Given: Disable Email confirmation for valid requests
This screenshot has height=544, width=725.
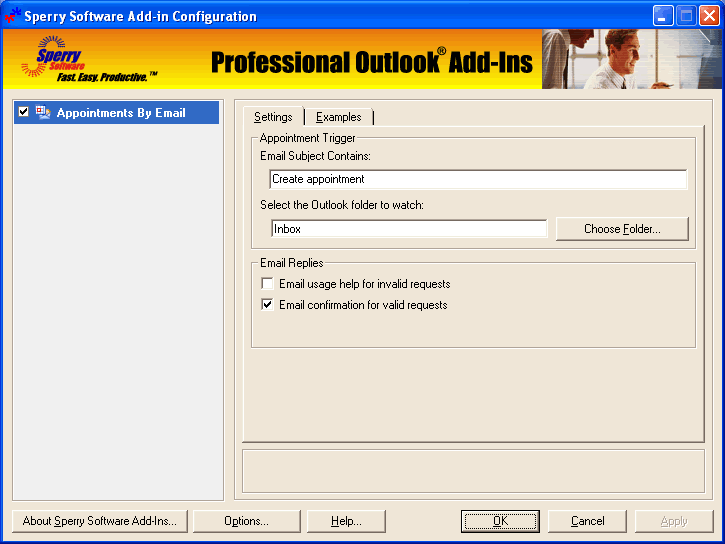Looking at the screenshot, I should point(267,305).
